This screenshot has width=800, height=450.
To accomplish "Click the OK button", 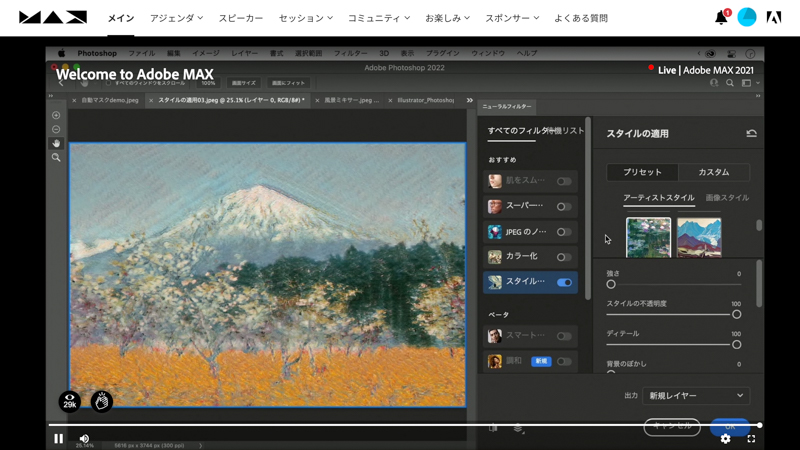I will (730, 427).
